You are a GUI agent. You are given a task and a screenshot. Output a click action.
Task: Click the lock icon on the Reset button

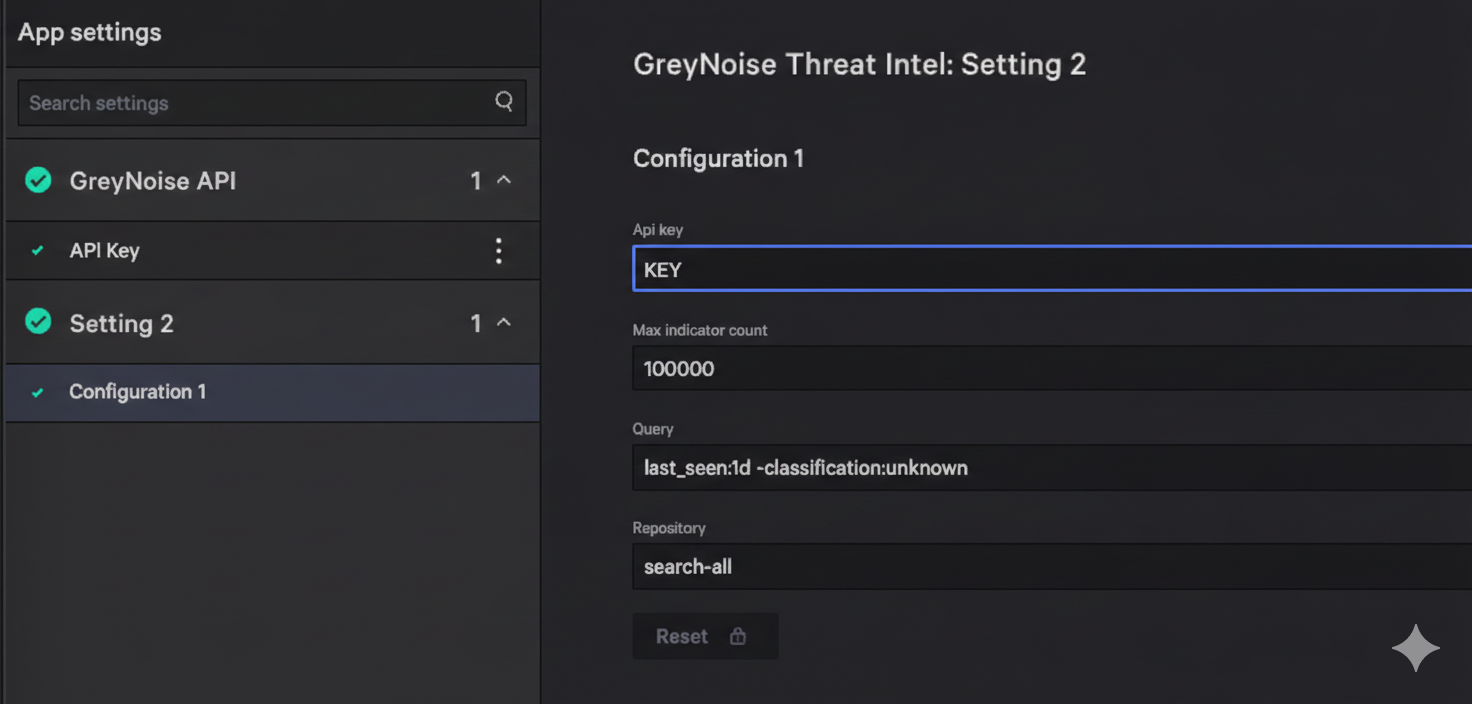(x=738, y=637)
